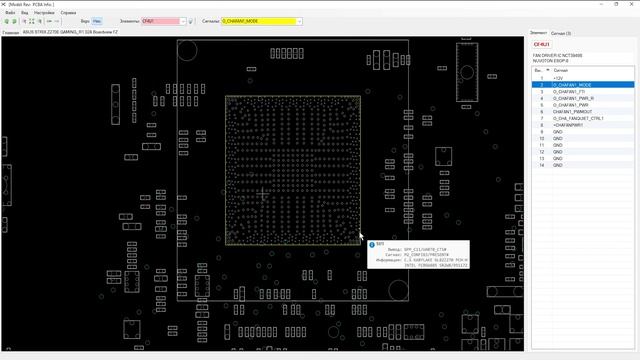Close the PCBA Info window
This screenshot has width=640, height=360.
point(631,4)
